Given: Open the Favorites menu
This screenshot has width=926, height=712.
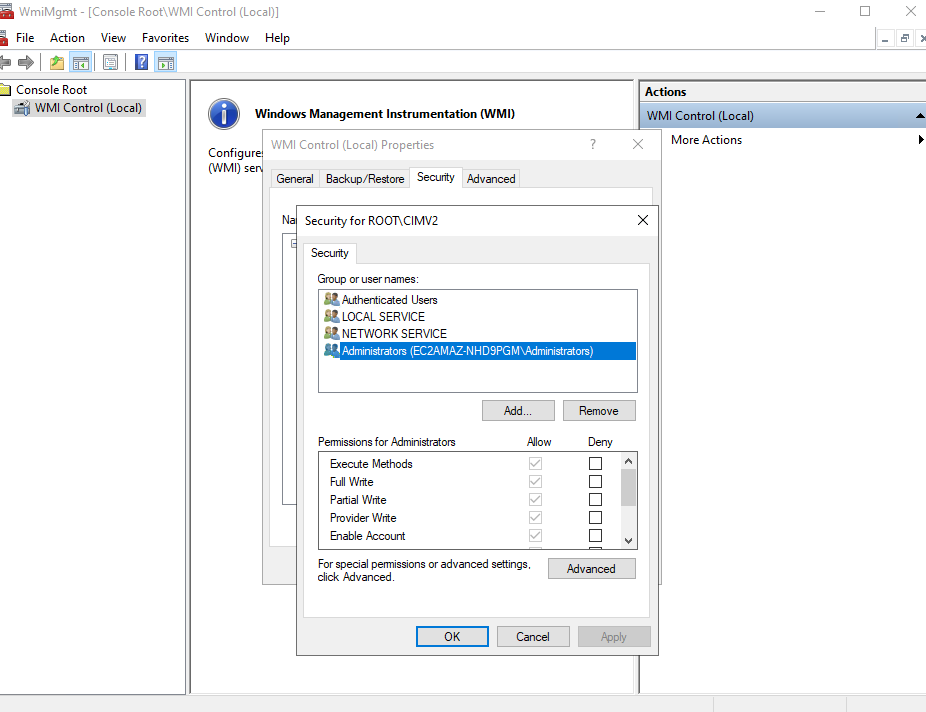Looking at the screenshot, I should pyautogui.click(x=165, y=38).
